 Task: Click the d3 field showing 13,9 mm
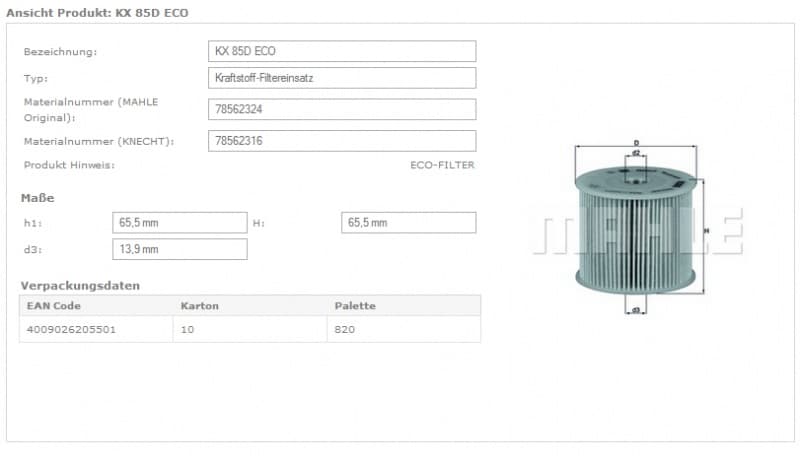(x=180, y=249)
